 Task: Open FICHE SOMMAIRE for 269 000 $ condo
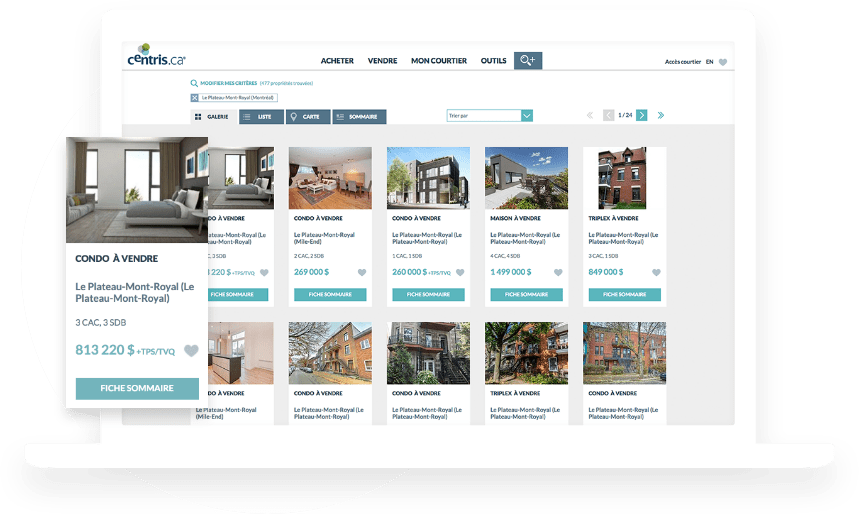(330, 294)
